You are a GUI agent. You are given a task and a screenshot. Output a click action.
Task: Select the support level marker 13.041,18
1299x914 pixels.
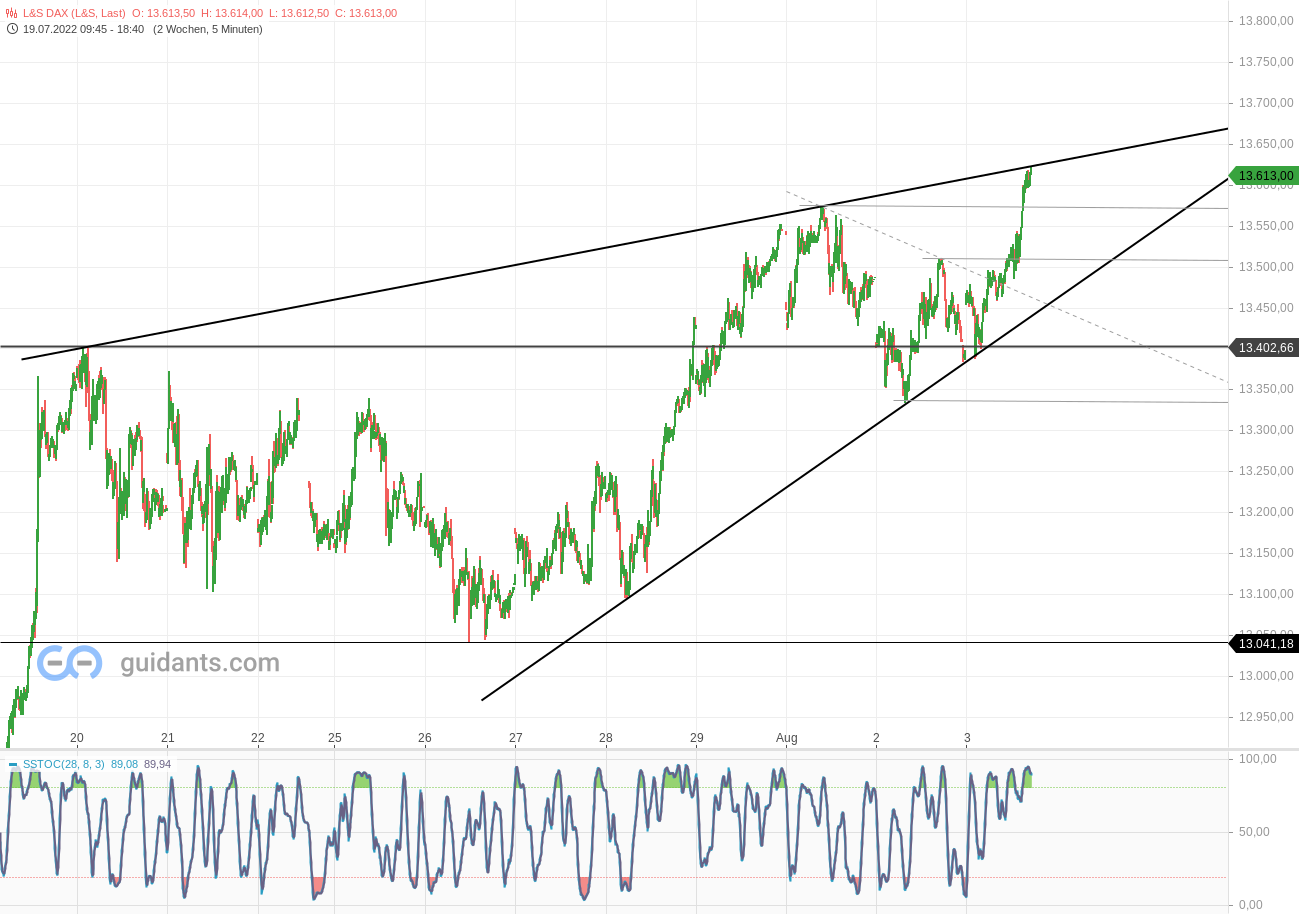pyautogui.click(x=1263, y=644)
